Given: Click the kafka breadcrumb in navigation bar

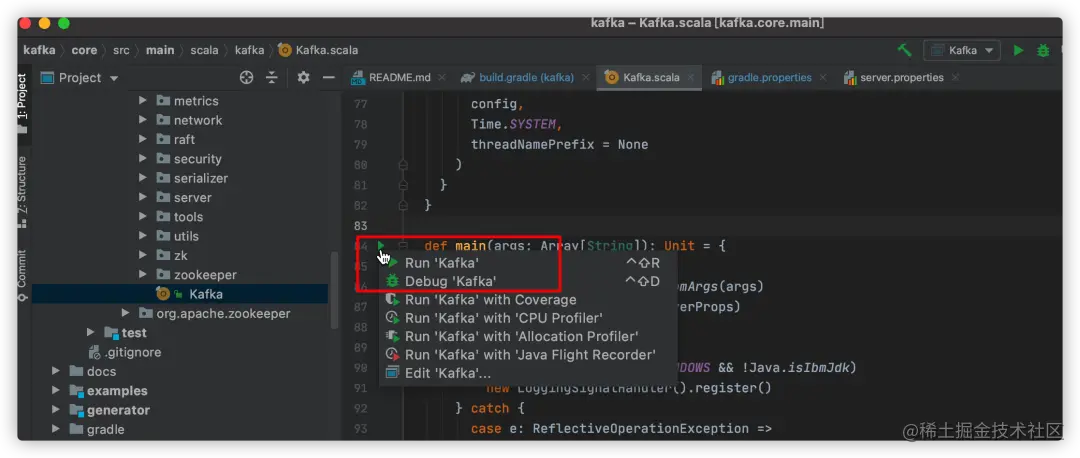Looking at the screenshot, I should [39, 50].
